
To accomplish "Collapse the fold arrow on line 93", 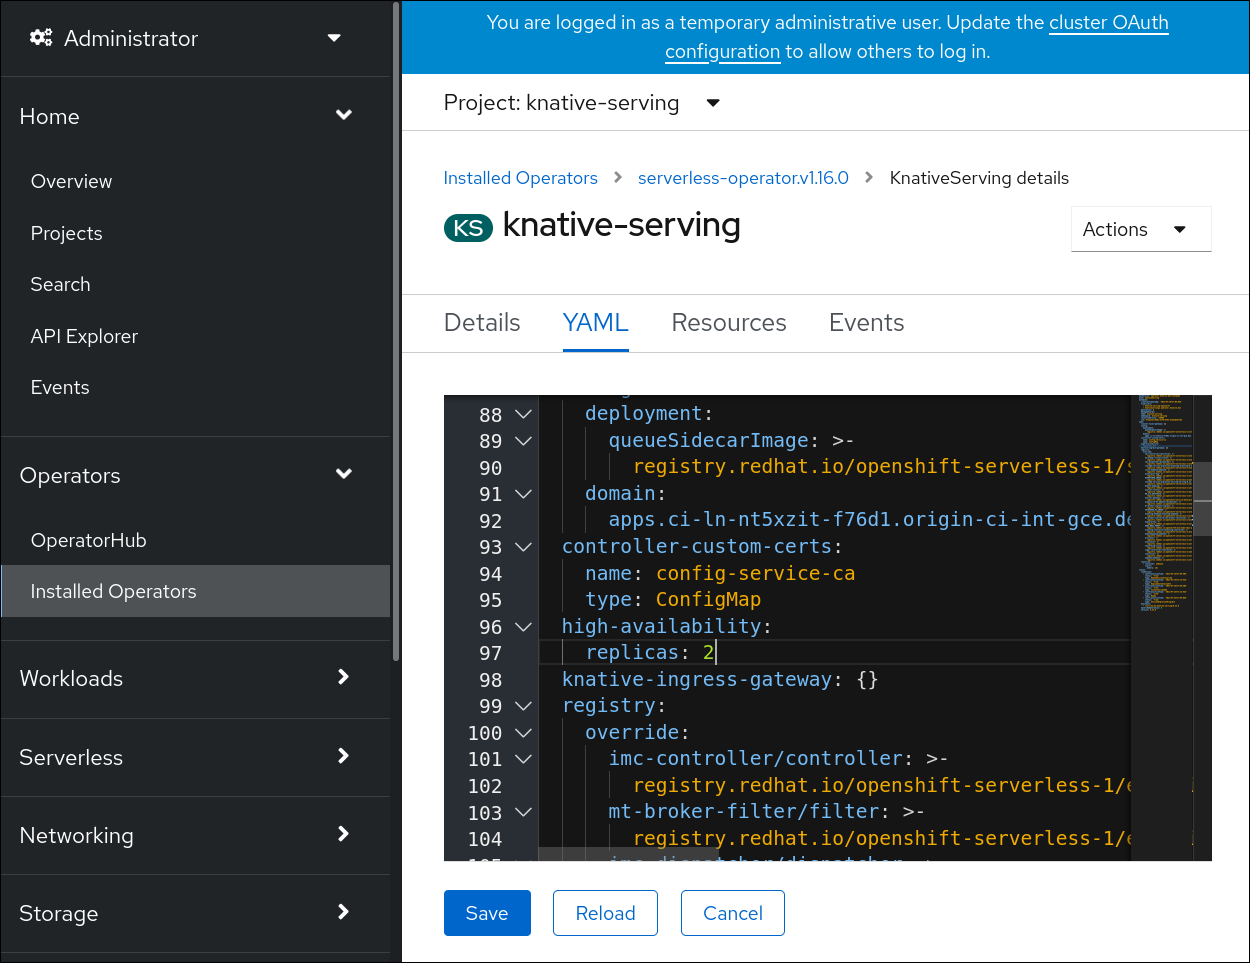I will (x=523, y=547).
